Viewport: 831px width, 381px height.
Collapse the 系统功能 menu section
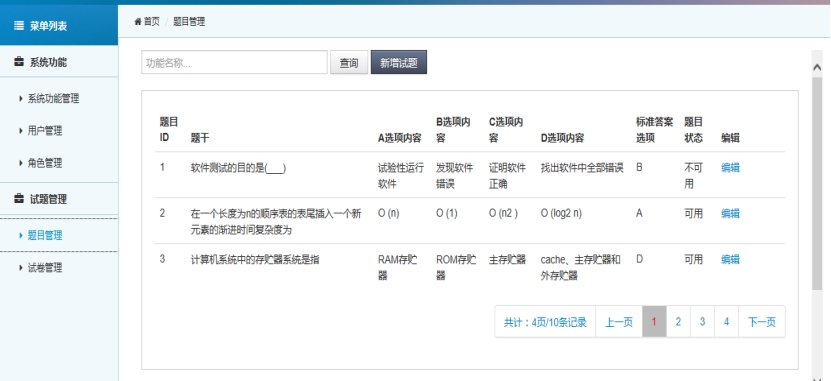point(59,62)
